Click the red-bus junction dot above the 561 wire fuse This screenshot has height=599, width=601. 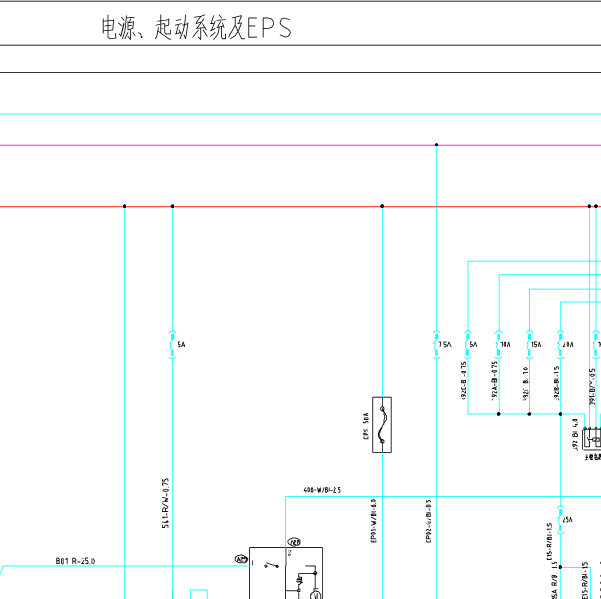tap(172, 206)
